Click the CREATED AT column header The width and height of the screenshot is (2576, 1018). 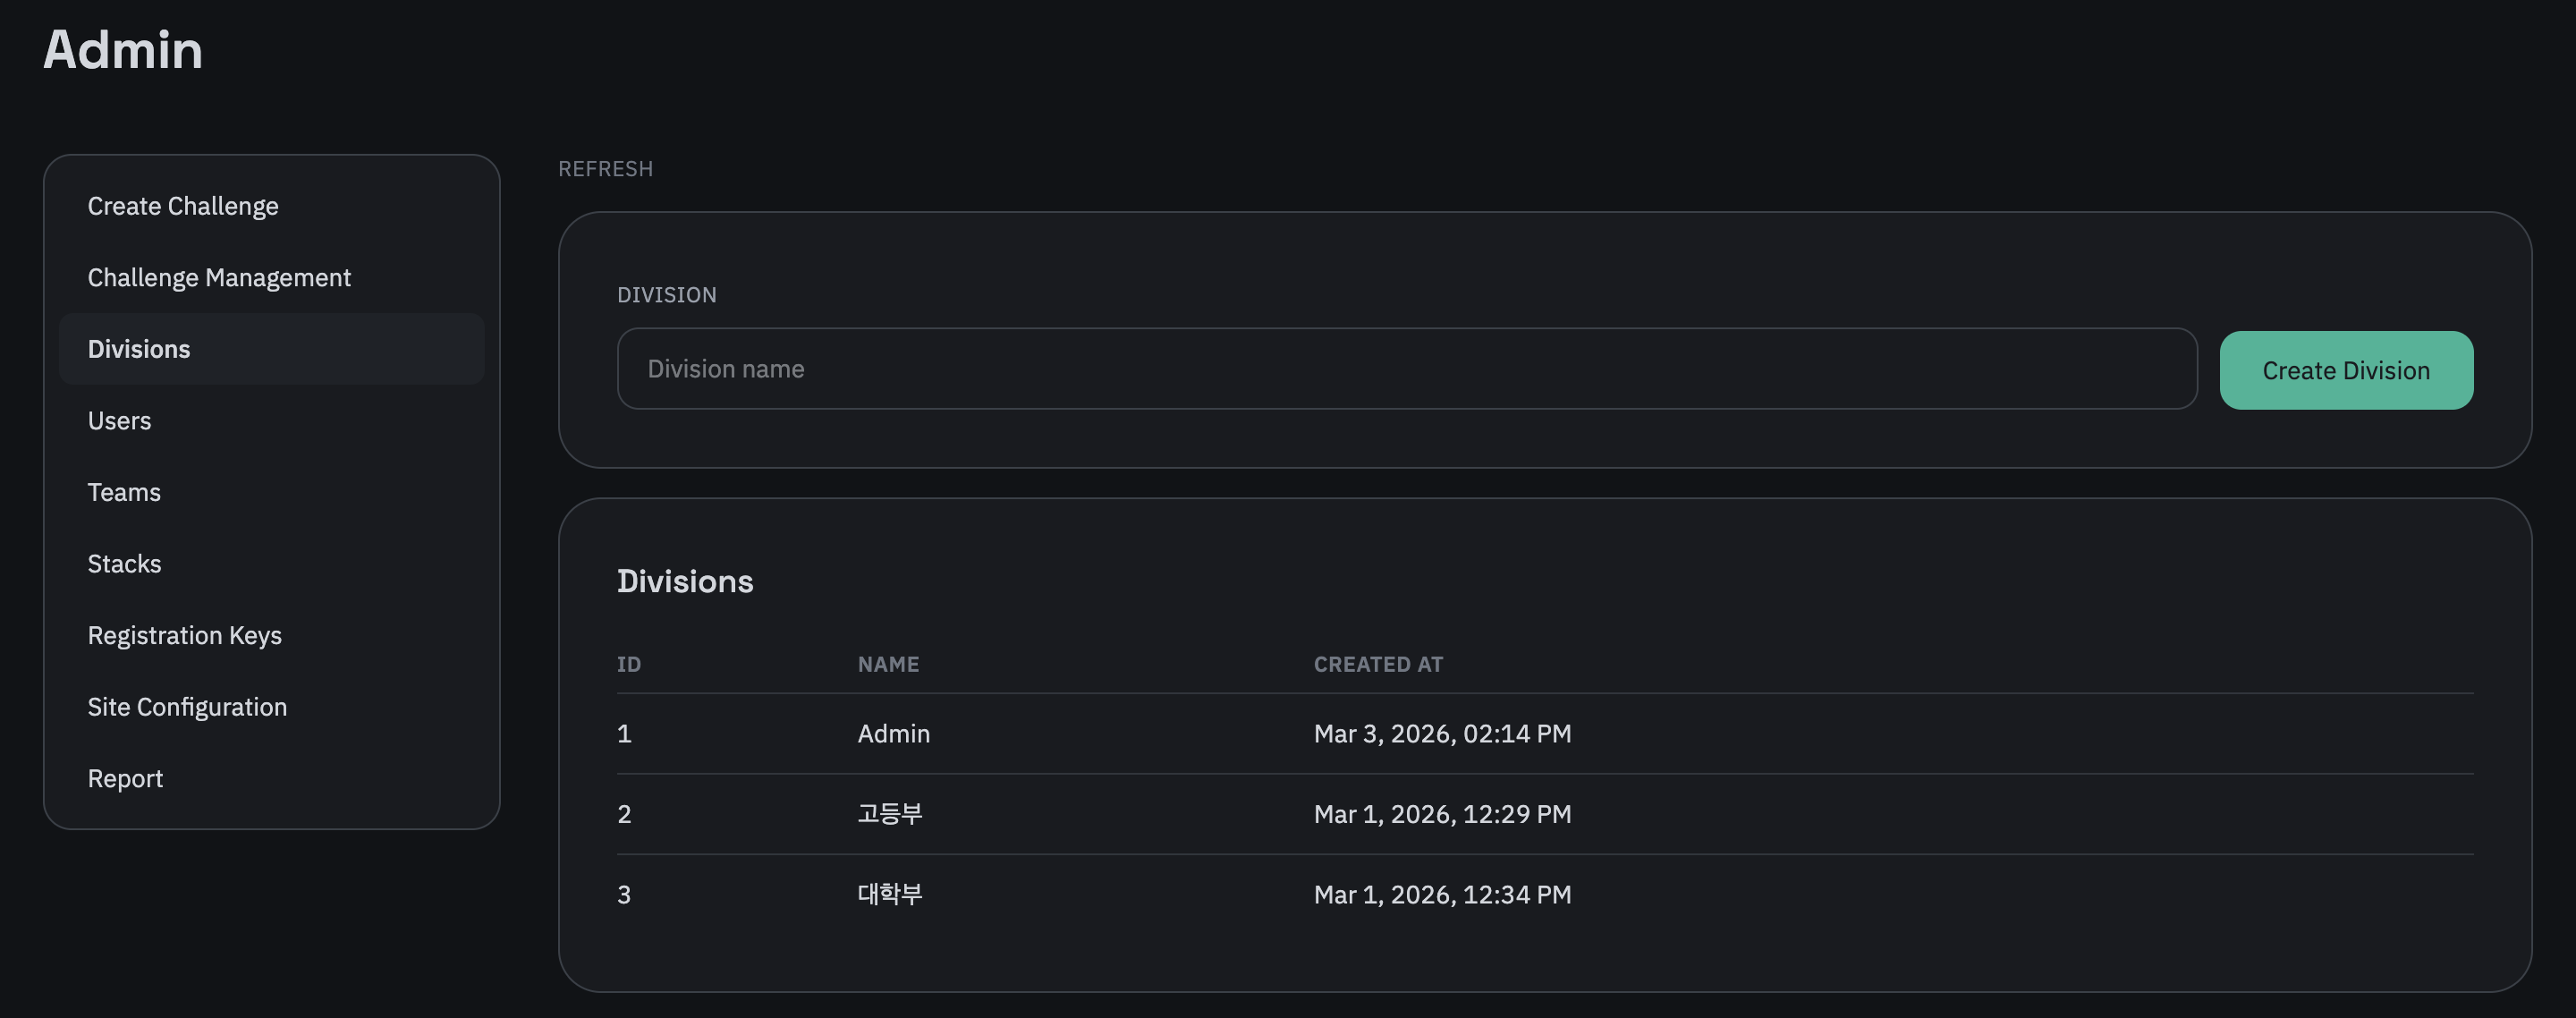(1378, 664)
